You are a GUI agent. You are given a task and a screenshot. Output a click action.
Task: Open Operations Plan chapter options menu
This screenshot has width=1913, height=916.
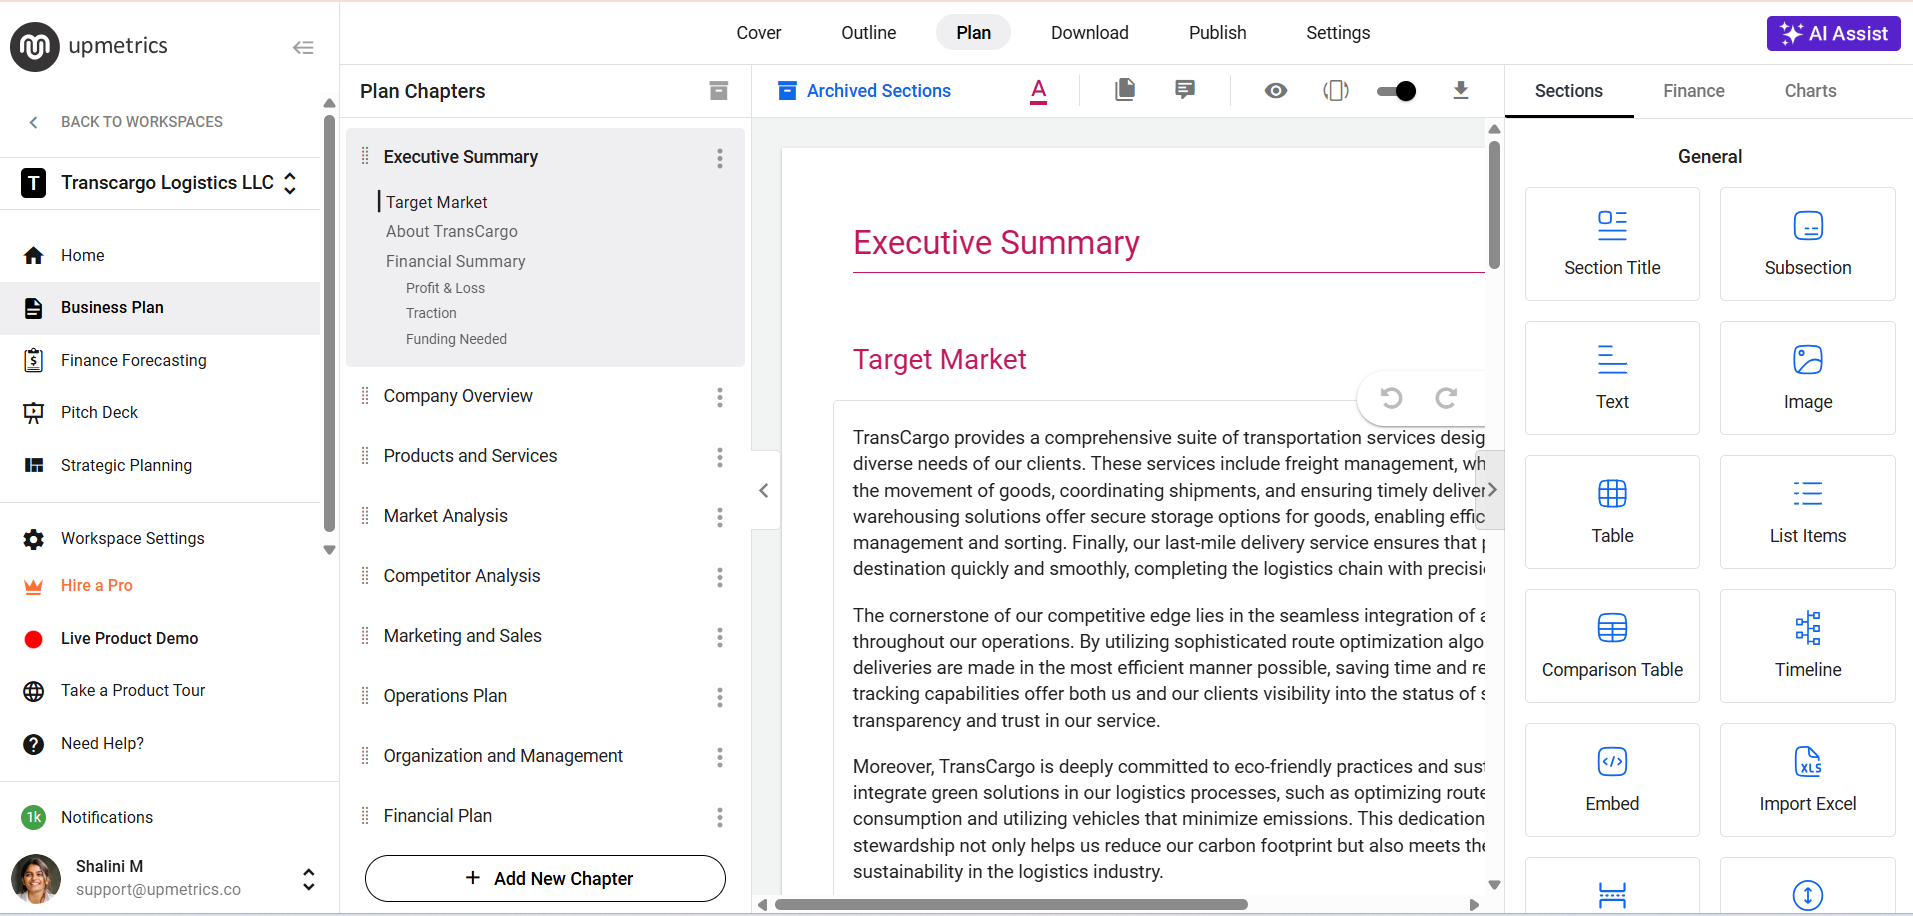click(x=719, y=697)
